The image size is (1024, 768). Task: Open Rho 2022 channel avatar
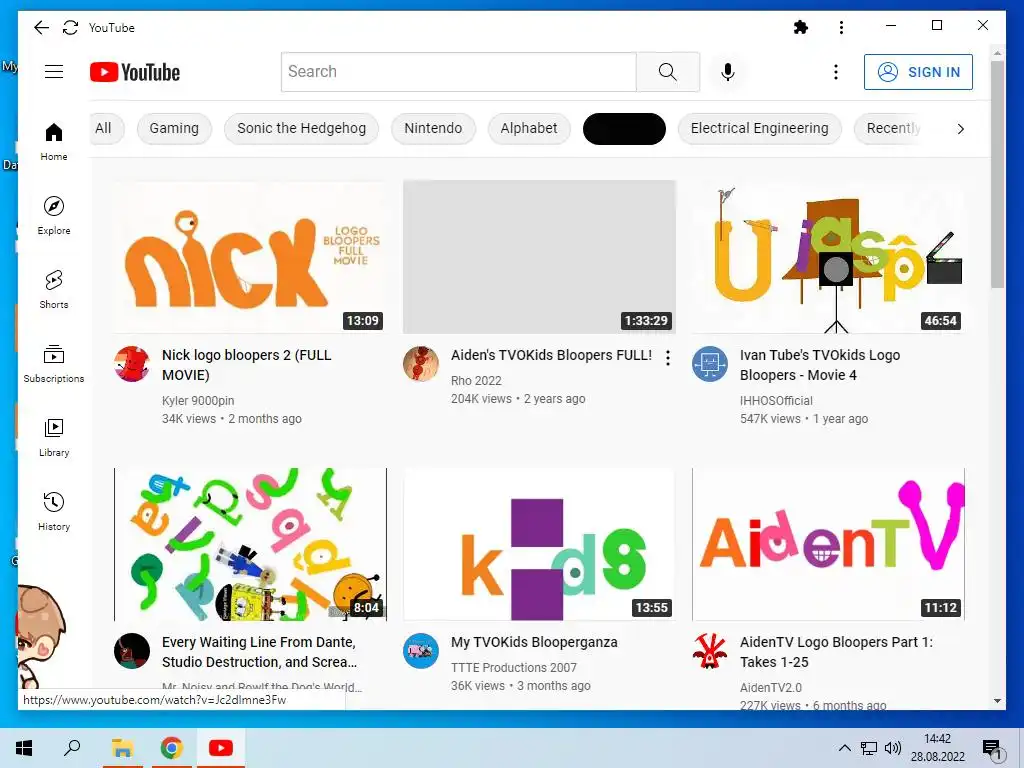tap(421, 364)
